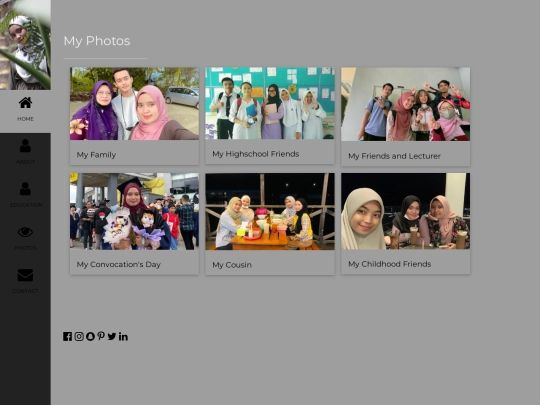Open the LinkedIn social icon

pos(123,336)
